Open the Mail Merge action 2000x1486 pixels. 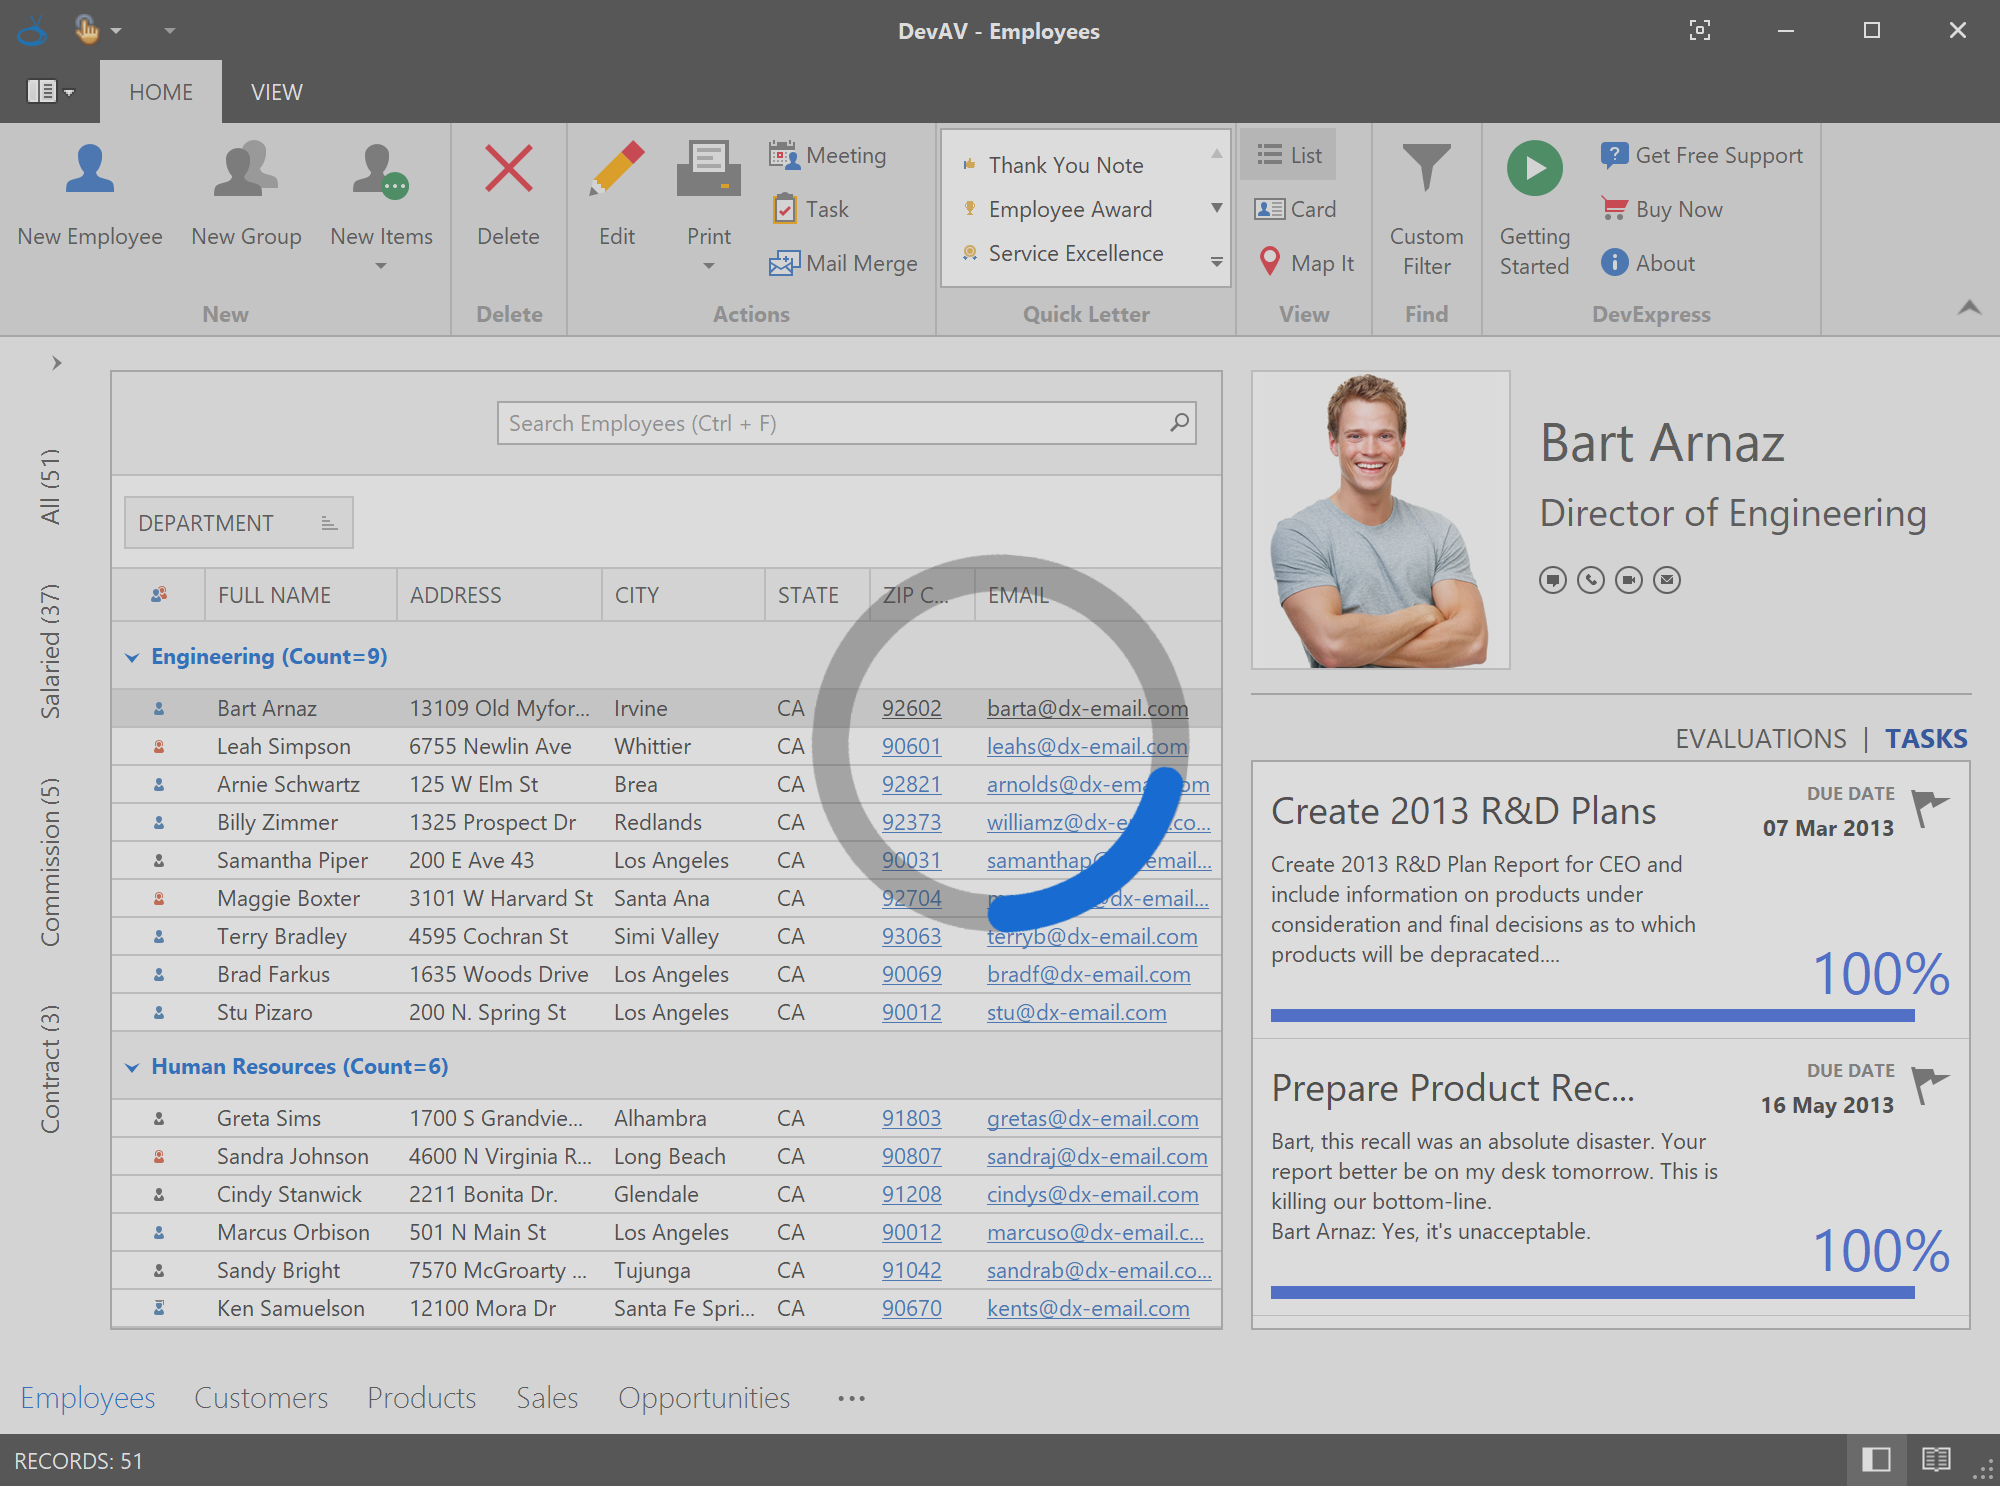point(843,263)
